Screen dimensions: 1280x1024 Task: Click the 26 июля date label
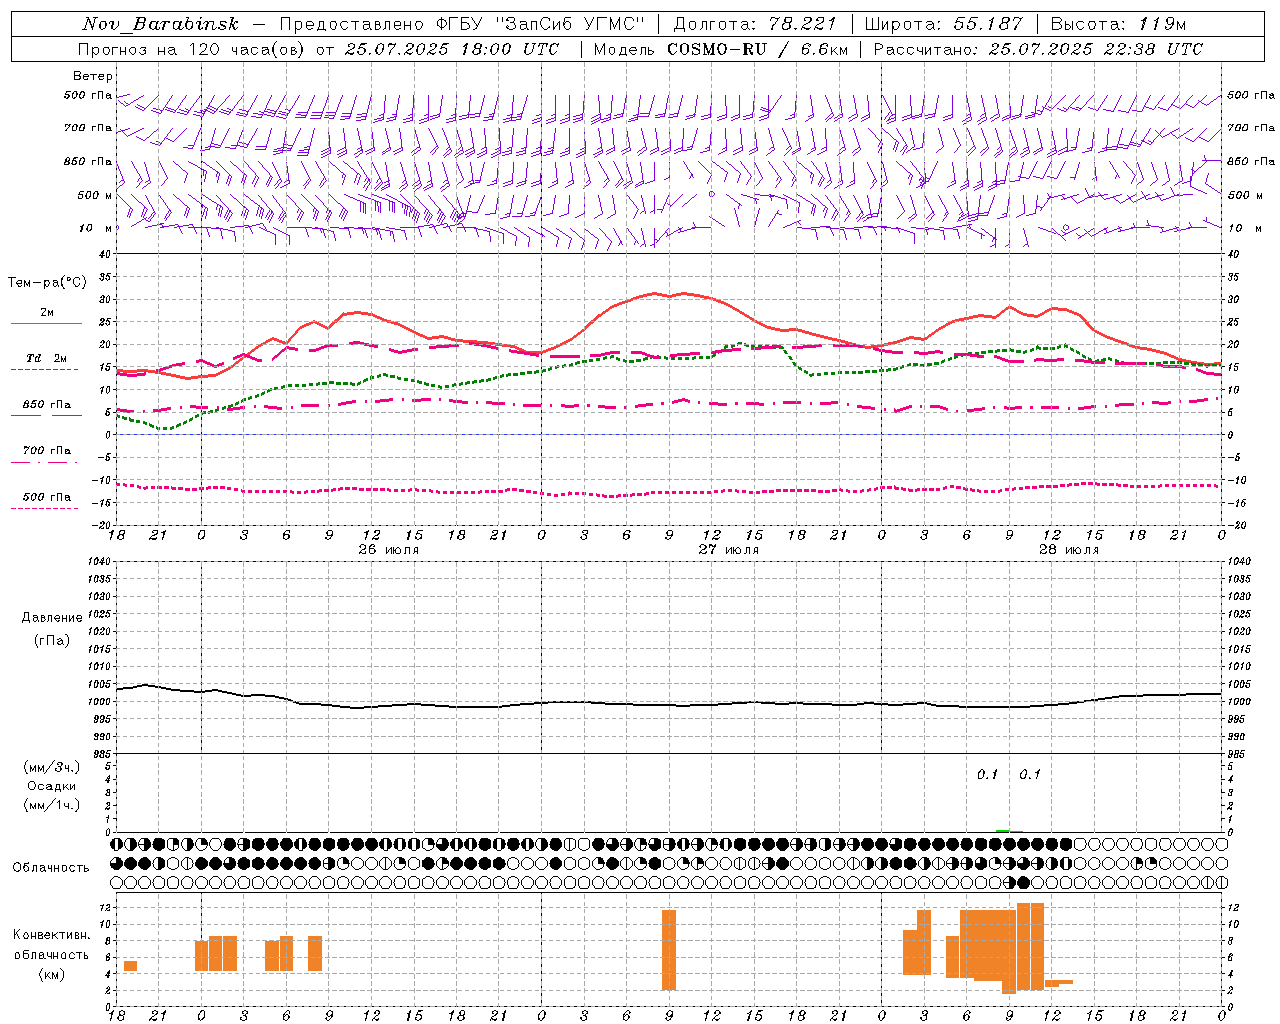(389, 549)
